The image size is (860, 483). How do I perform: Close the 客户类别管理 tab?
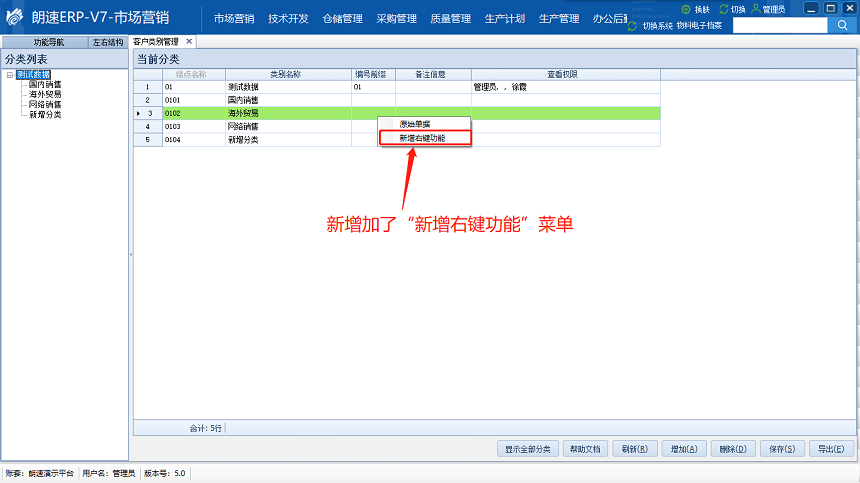click(188, 42)
